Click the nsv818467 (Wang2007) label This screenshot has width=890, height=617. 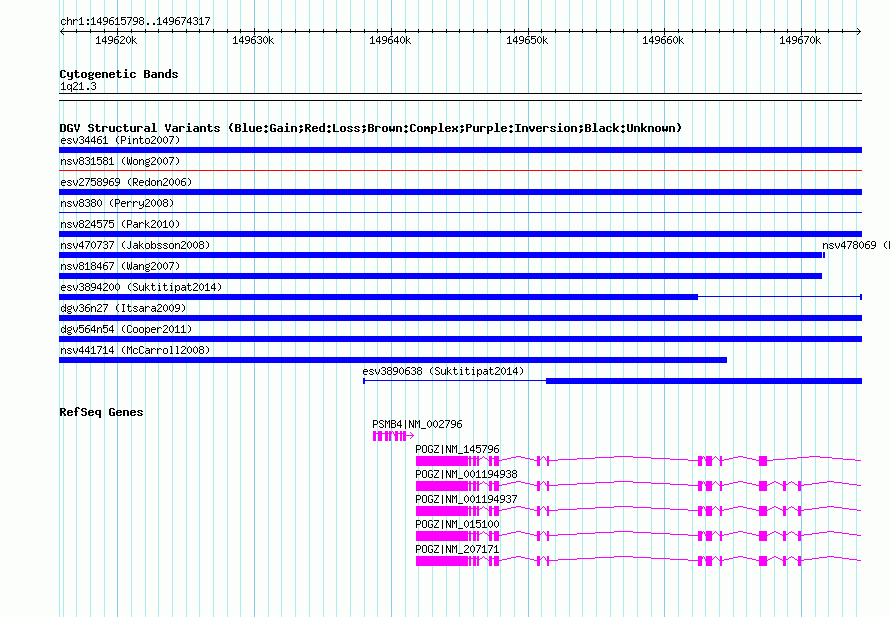(x=120, y=266)
